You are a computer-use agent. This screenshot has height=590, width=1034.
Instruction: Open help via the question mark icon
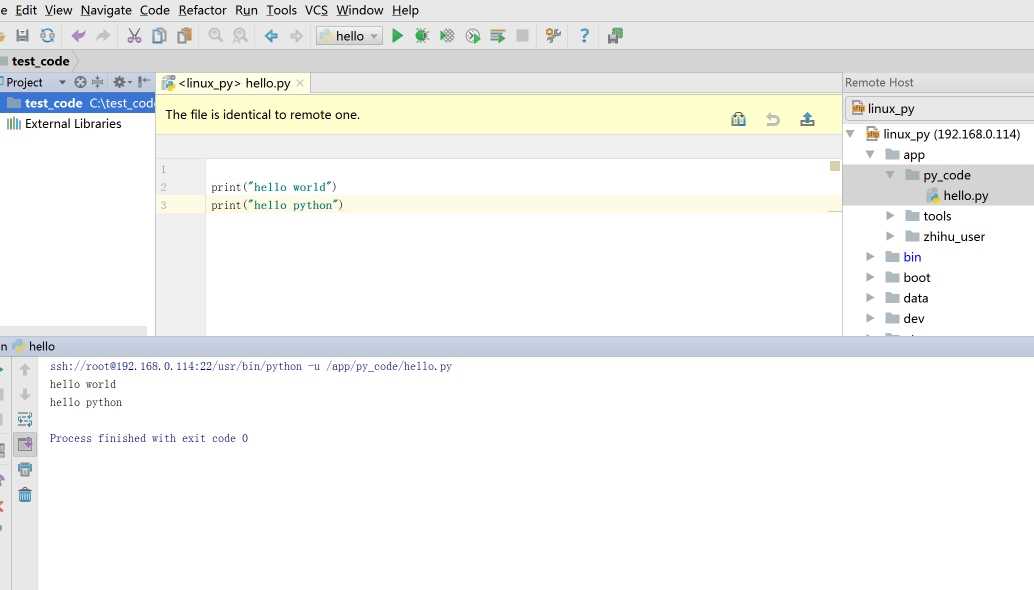coord(584,36)
